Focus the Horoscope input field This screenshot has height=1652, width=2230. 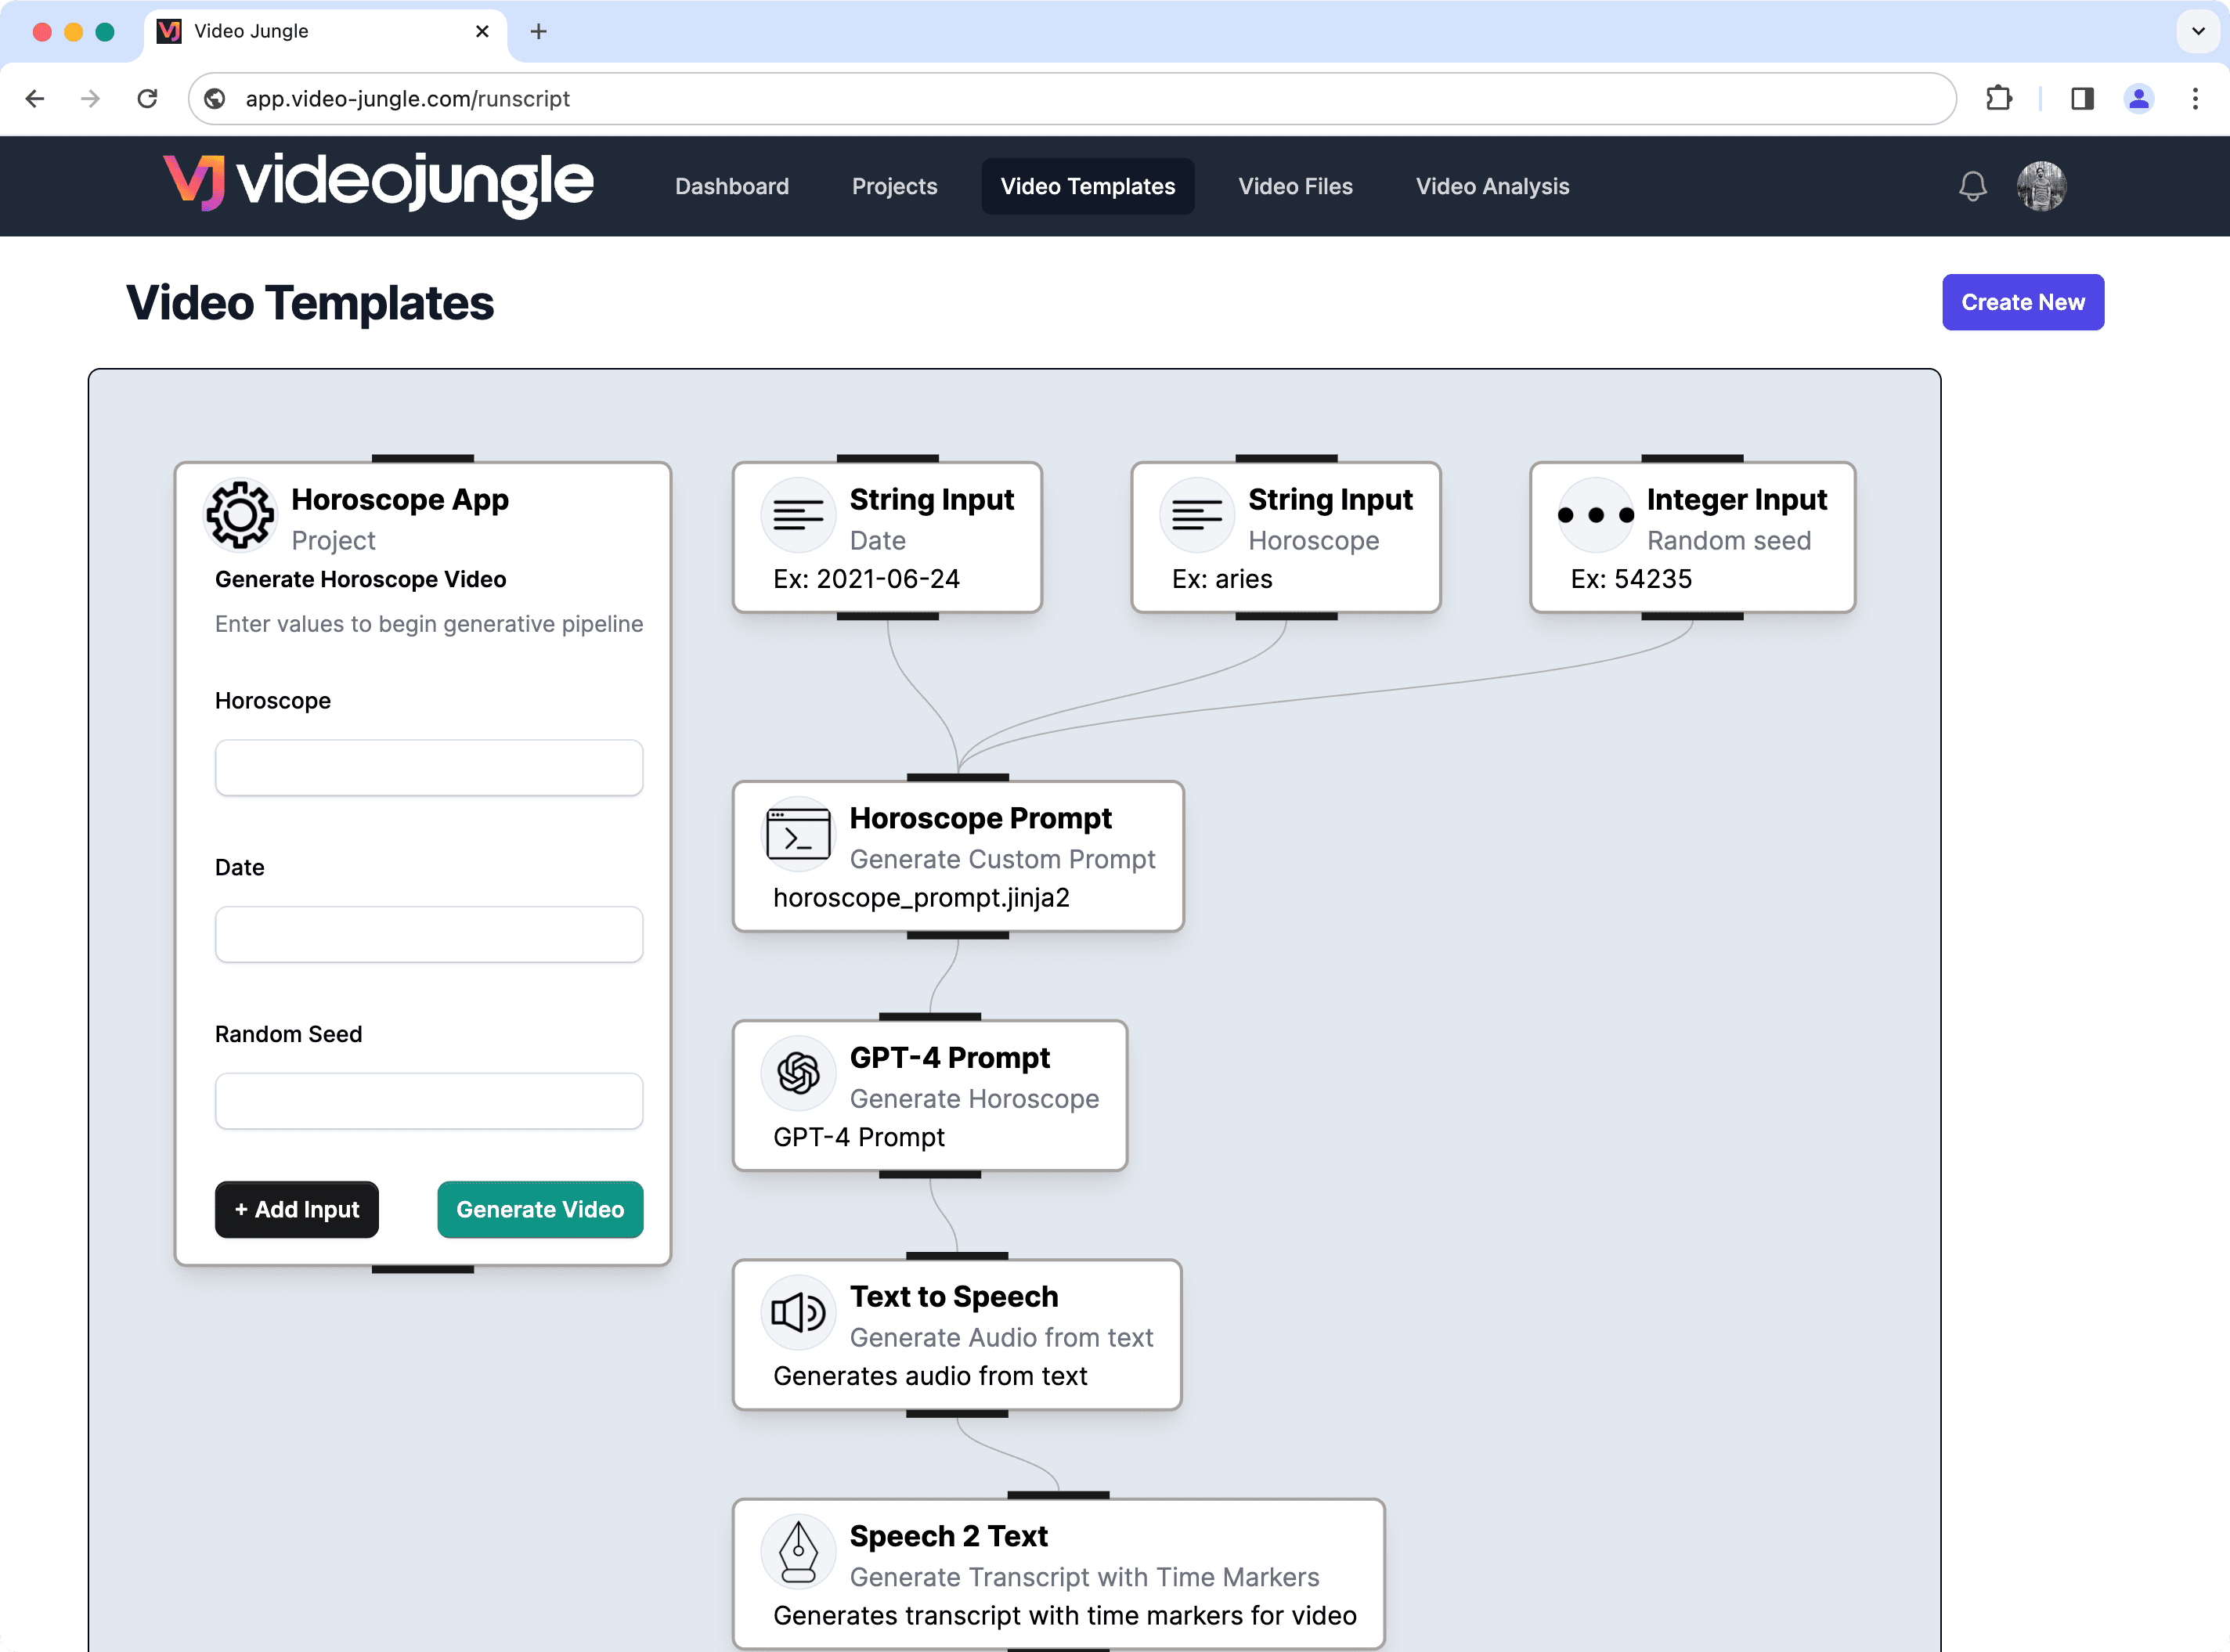tap(429, 768)
